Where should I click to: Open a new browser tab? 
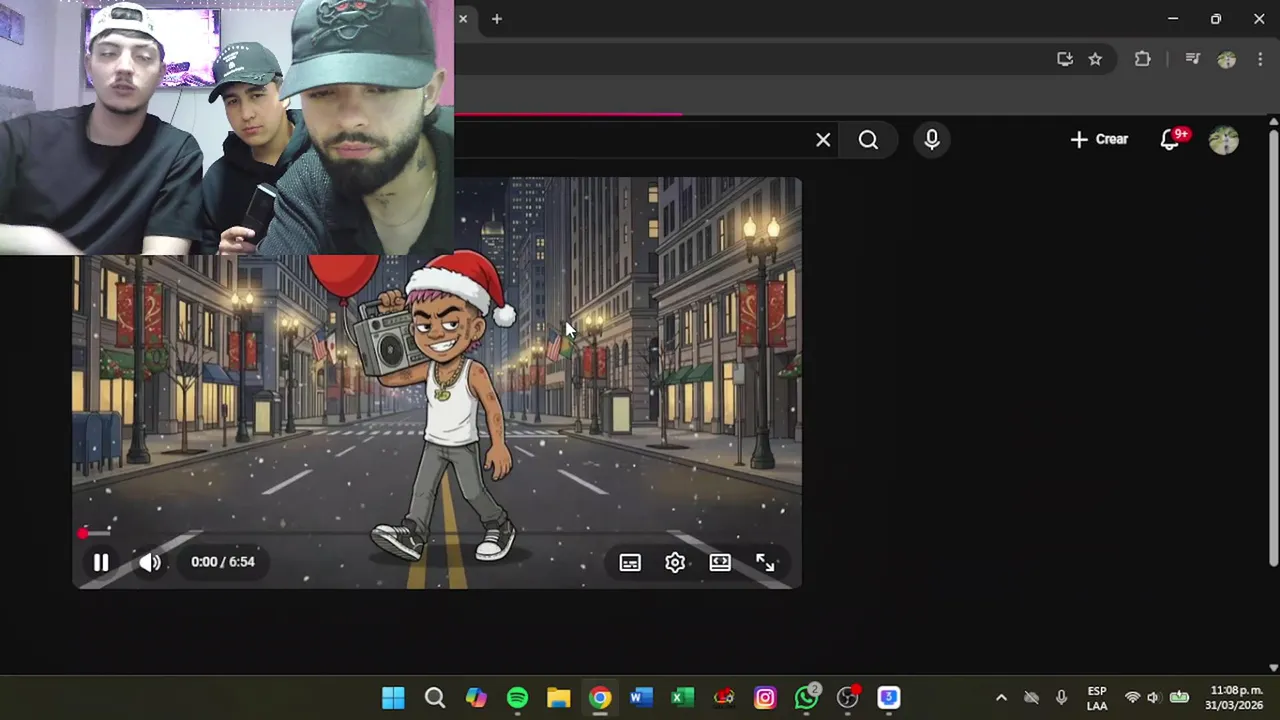[x=497, y=19]
